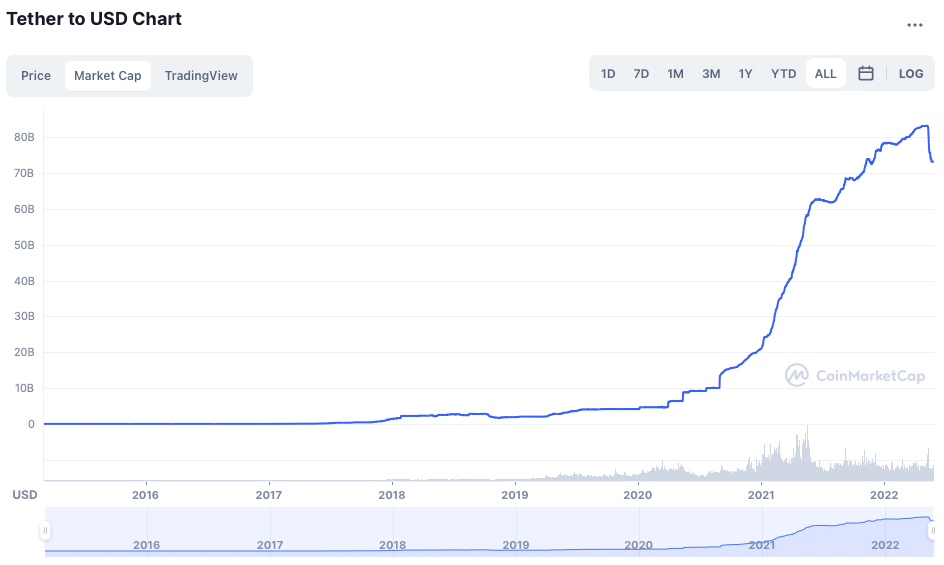Viewport: 944px width, 565px height.
Task: Switch to the Price tab
Action: tap(36, 76)
